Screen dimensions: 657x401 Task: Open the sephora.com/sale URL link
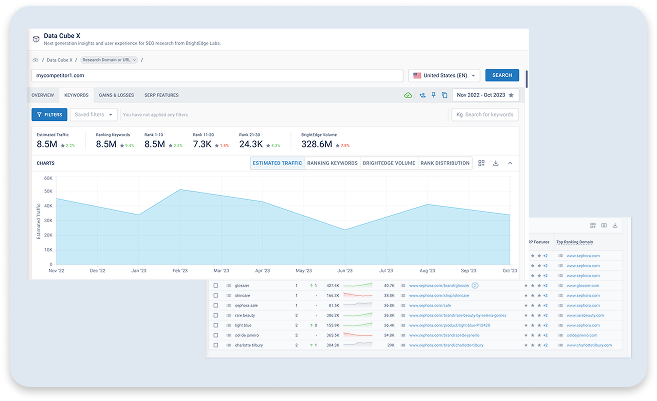430,305
